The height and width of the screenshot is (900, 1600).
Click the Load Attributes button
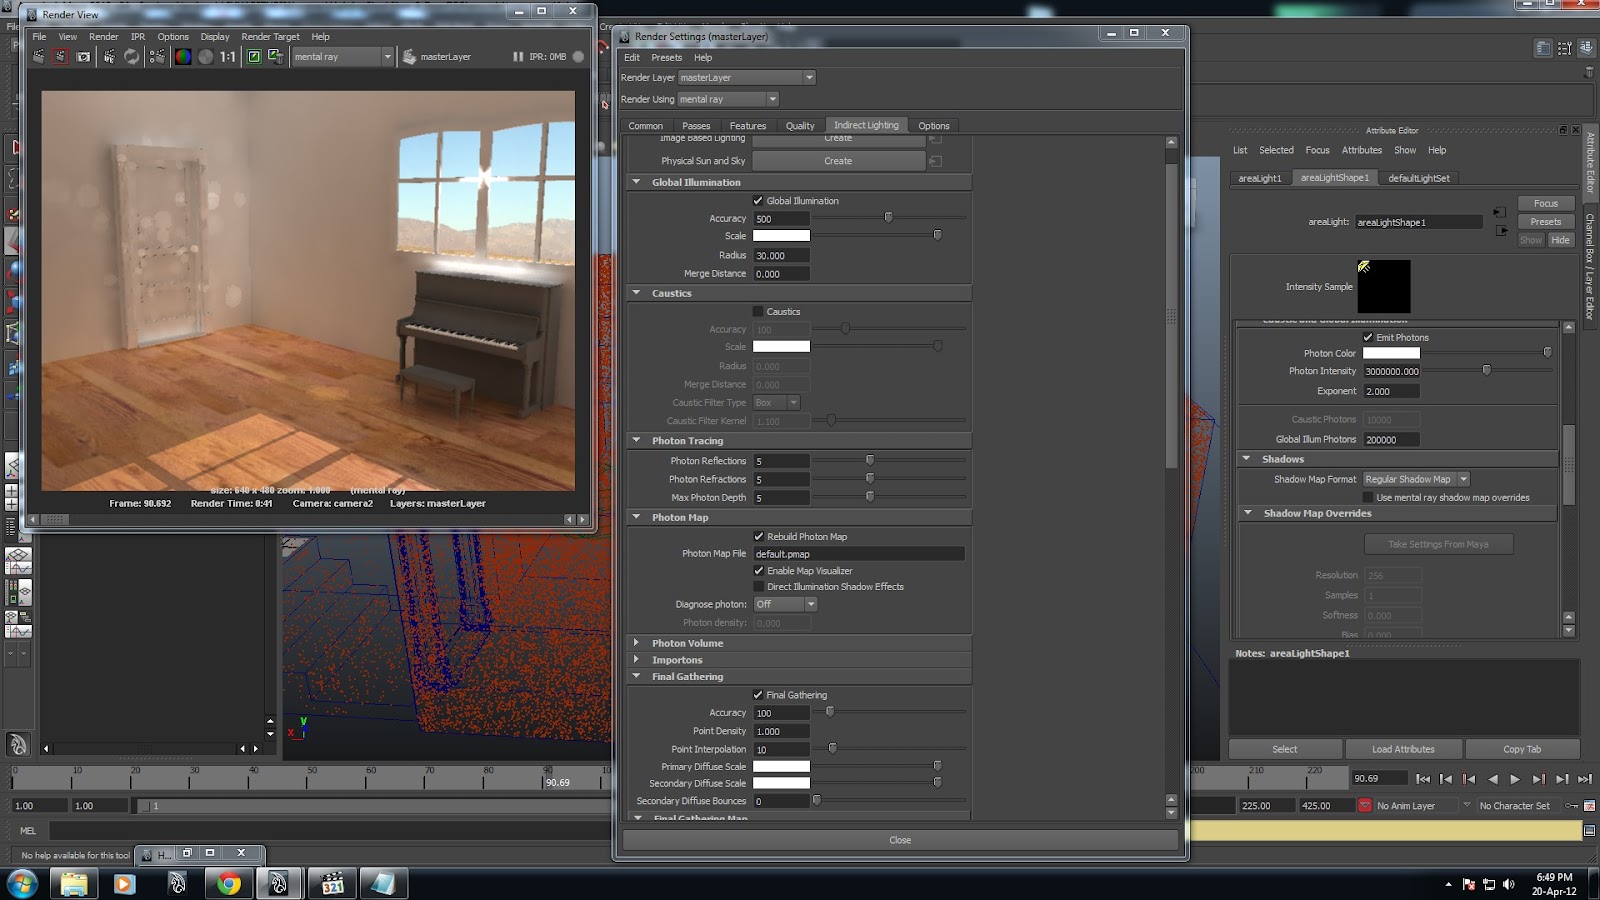[x=1403, y=749]
